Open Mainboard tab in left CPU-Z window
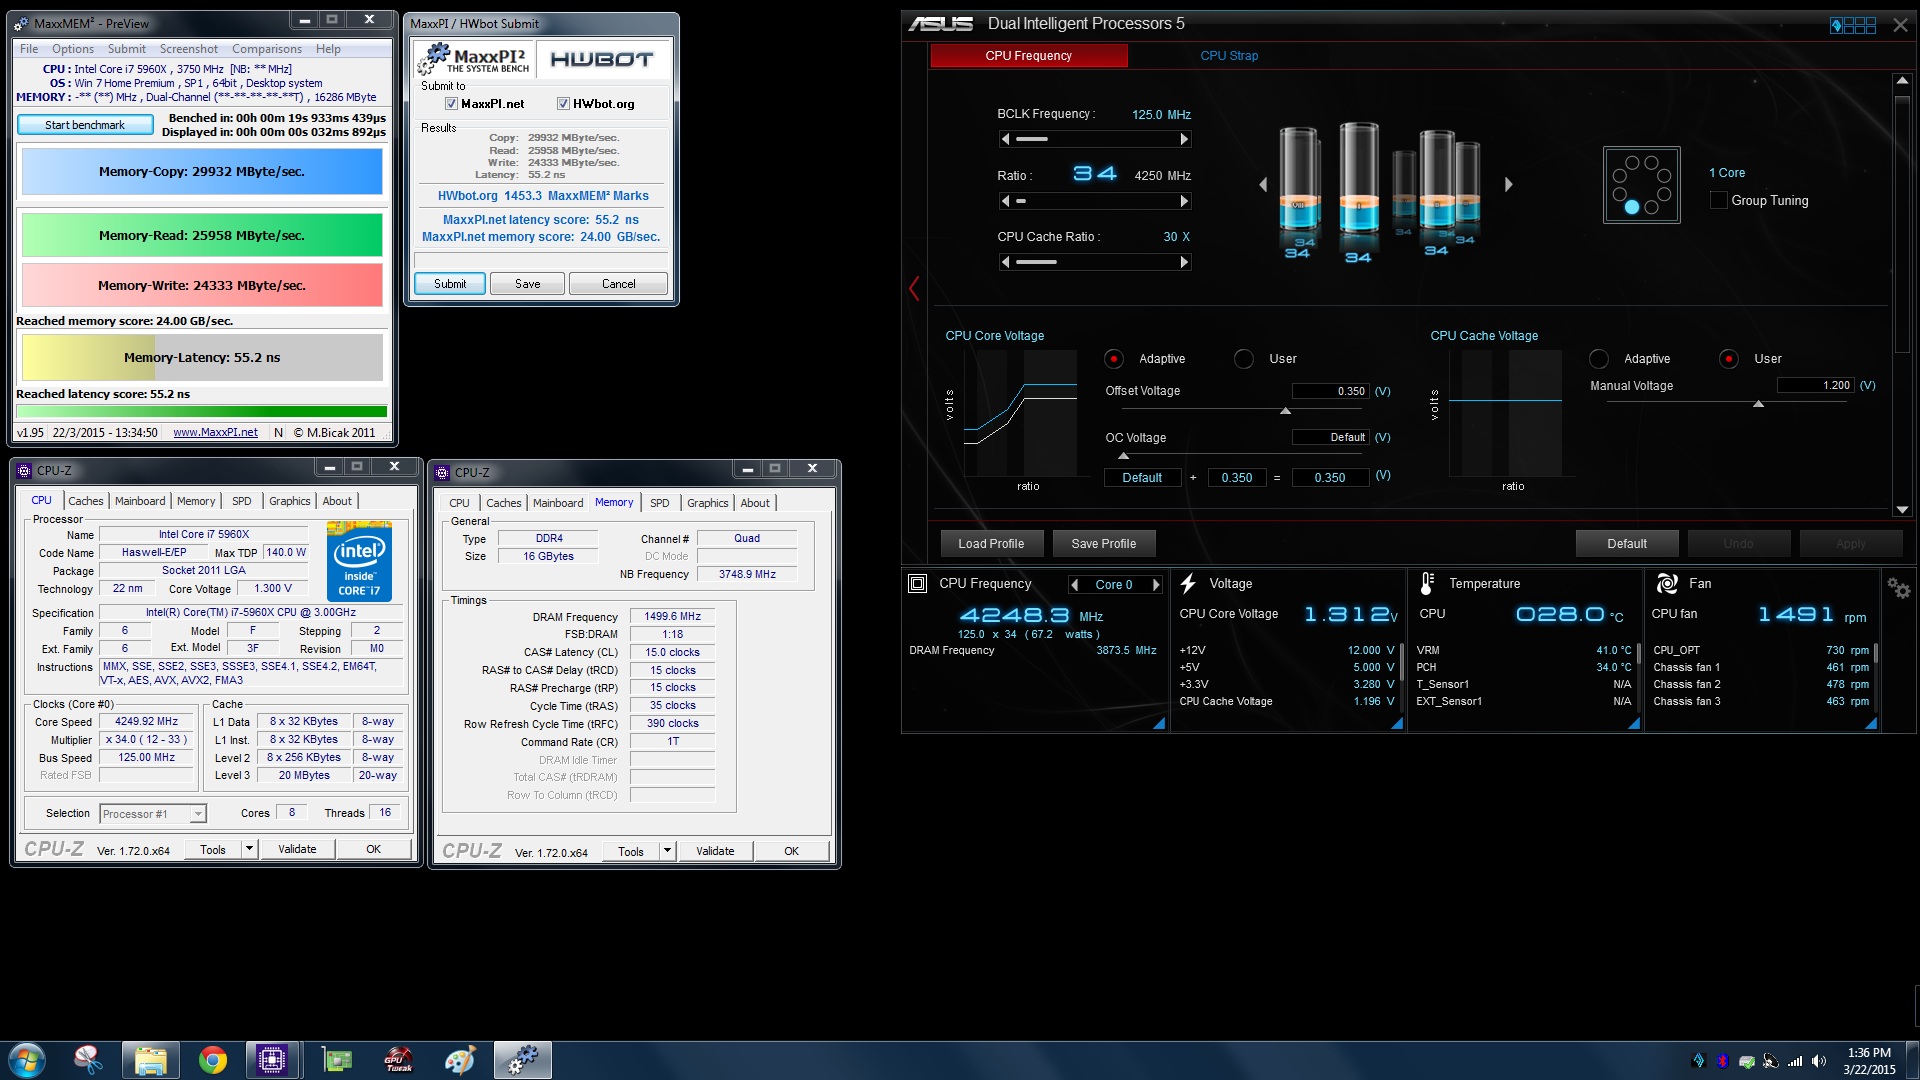 point(140,501)
